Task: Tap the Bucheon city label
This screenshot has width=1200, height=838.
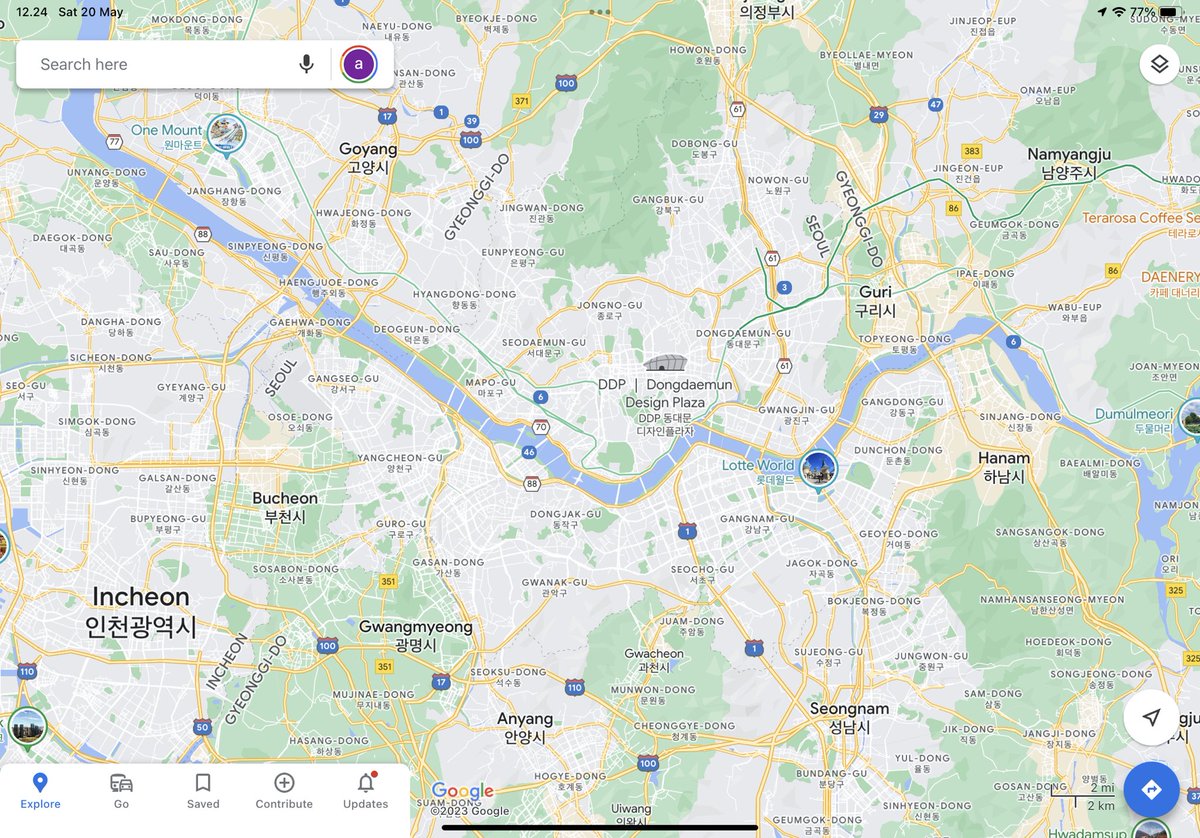Action: click(285, 507)
